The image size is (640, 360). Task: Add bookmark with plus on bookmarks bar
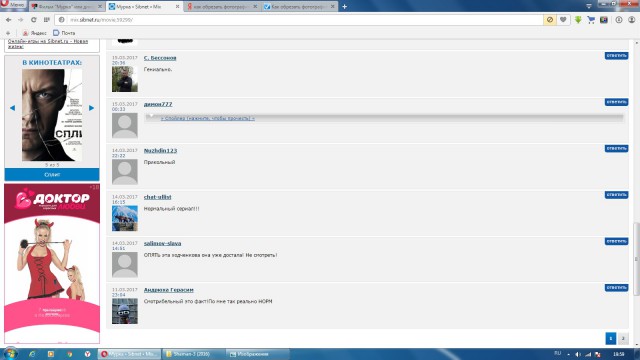point(8,33)
